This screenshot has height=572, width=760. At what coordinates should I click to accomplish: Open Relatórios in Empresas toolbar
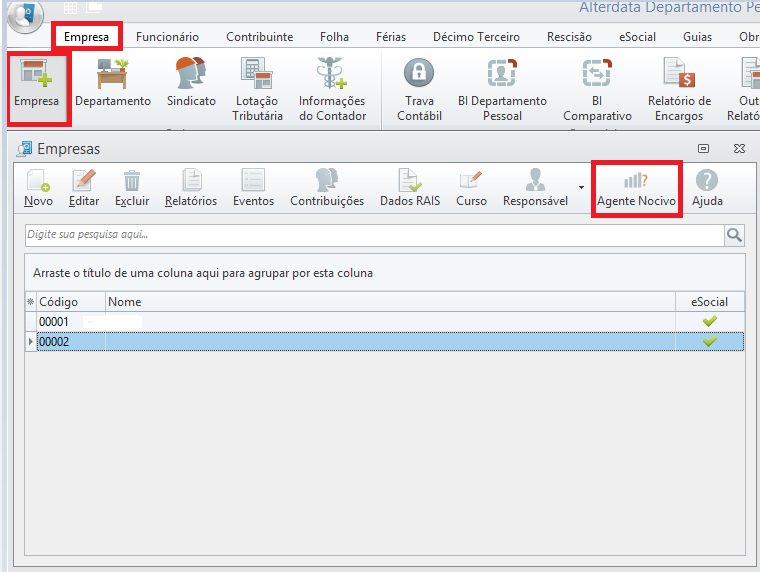click(x=191, y=188)
